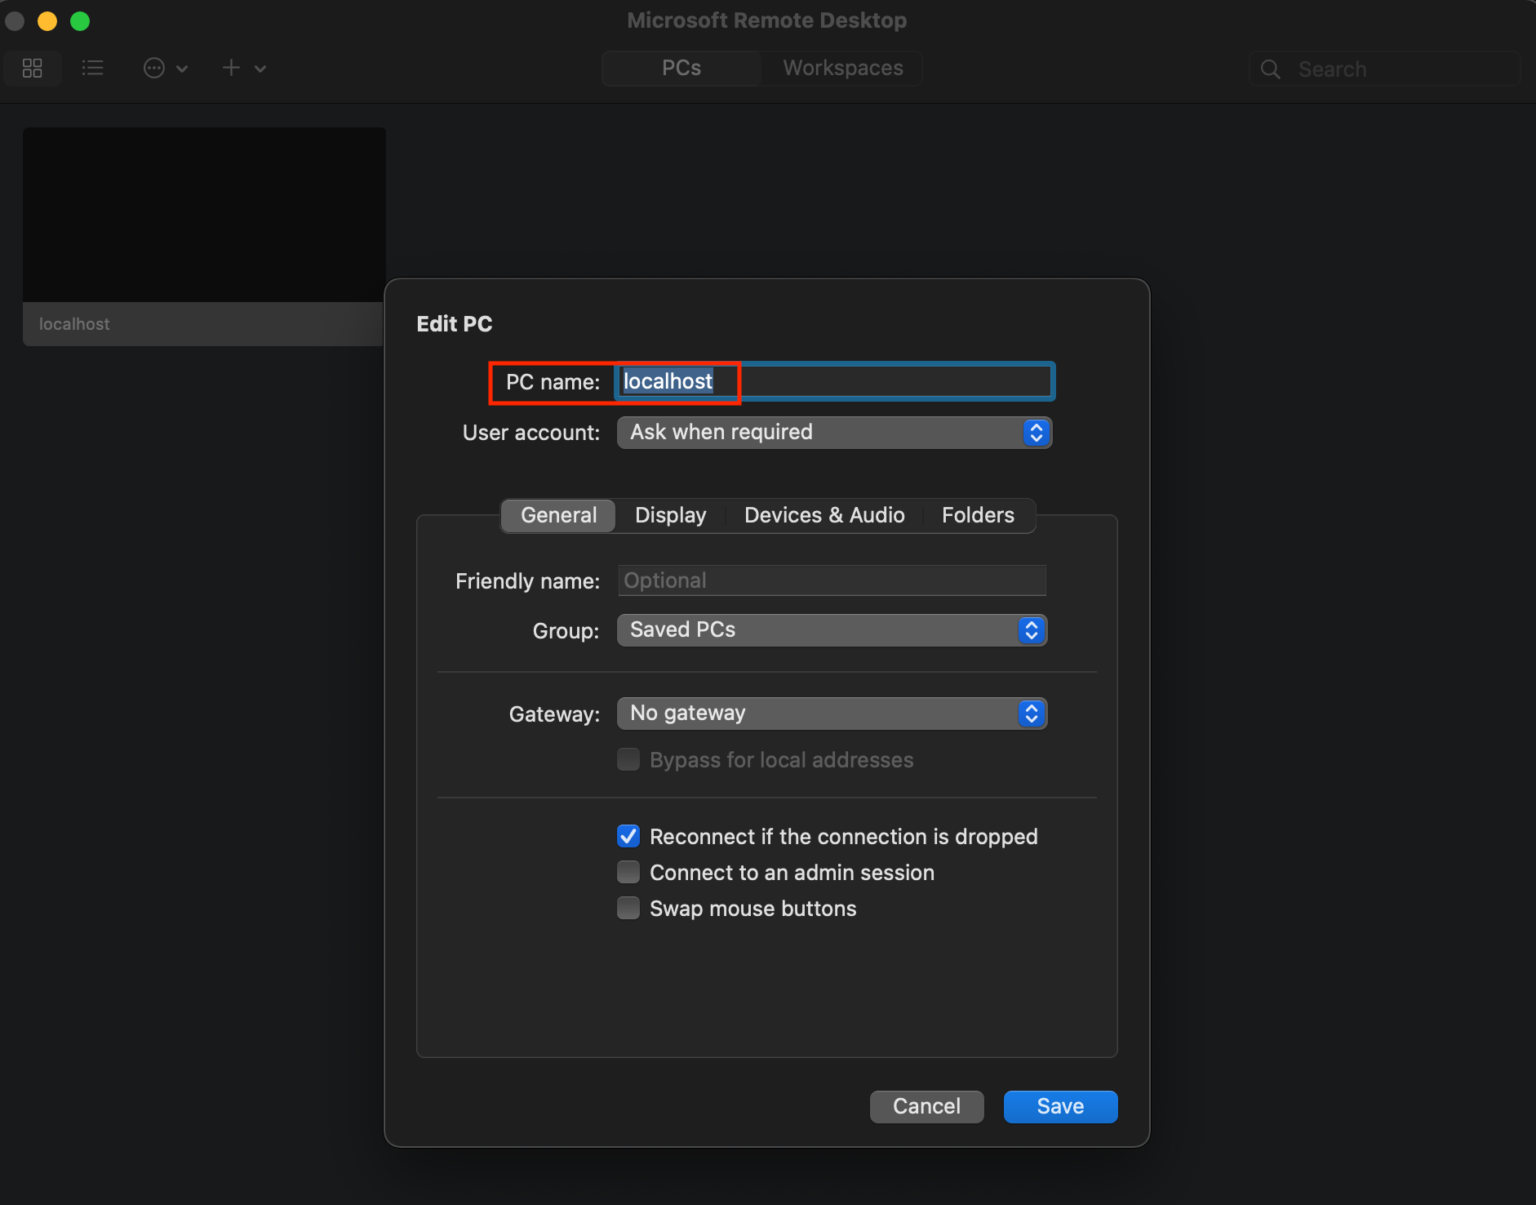Switch to grid view layout
This screenshot has height=1205, width=1536.
[32, 67]
